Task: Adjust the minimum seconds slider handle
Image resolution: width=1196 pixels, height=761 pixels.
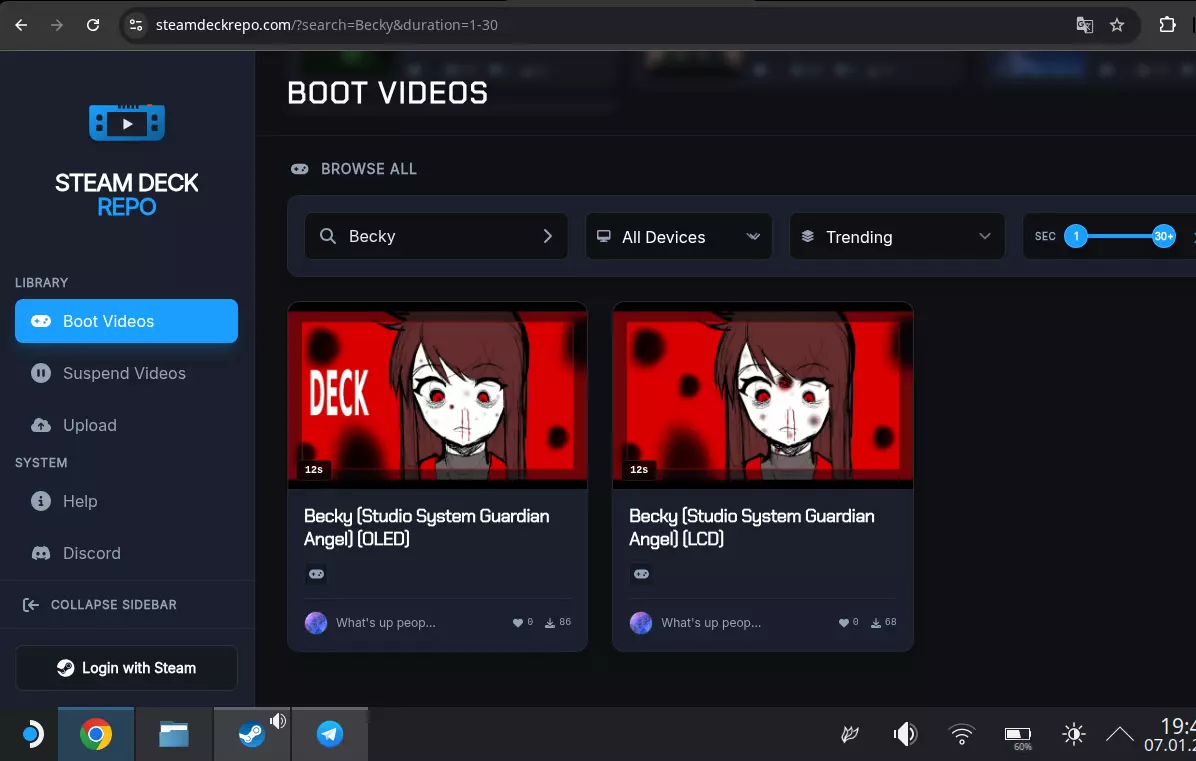Action: [1076, 236]
